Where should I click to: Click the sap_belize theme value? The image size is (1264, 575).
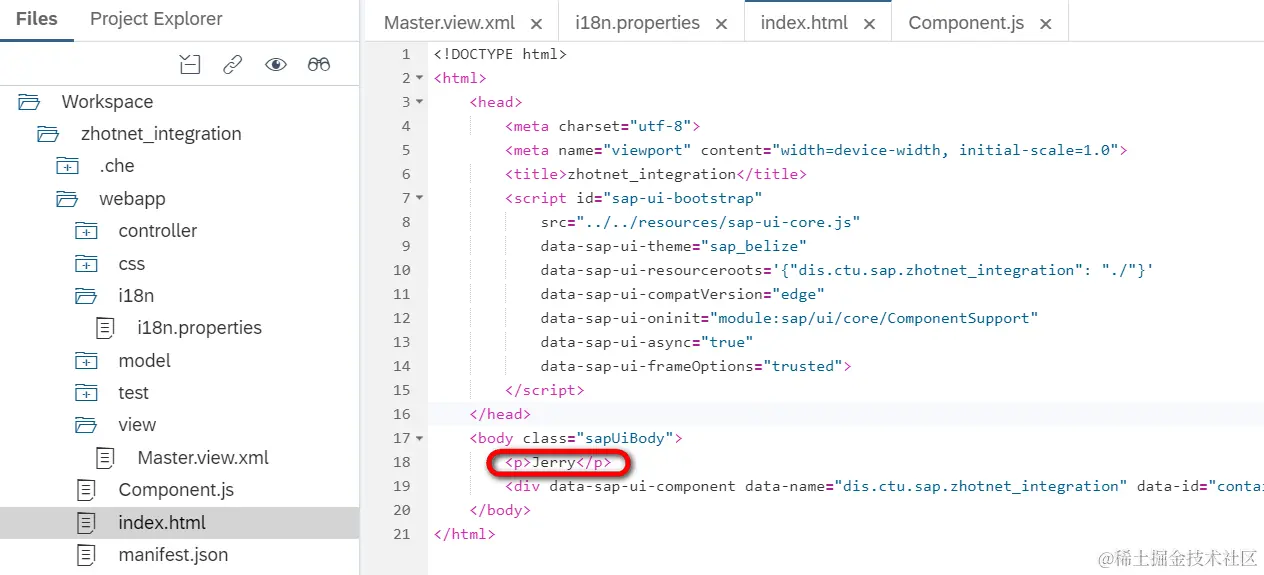click(x=753, y=246)
